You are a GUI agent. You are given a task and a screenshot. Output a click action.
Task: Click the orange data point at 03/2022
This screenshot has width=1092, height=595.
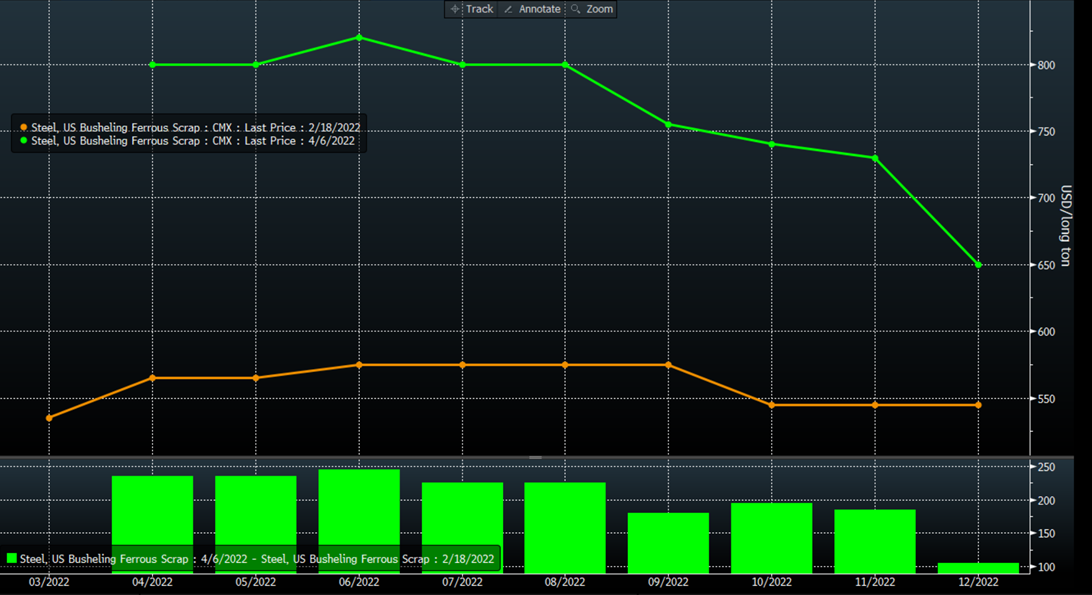(49, 418)
